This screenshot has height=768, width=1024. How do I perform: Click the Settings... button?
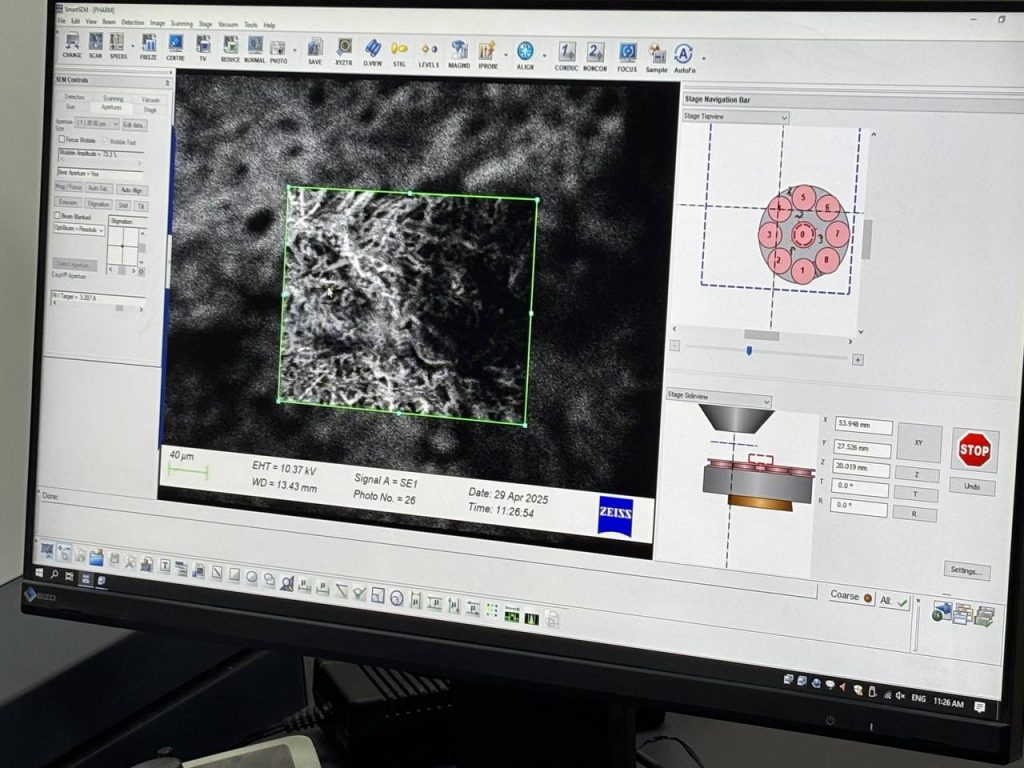tap(966, 571)
